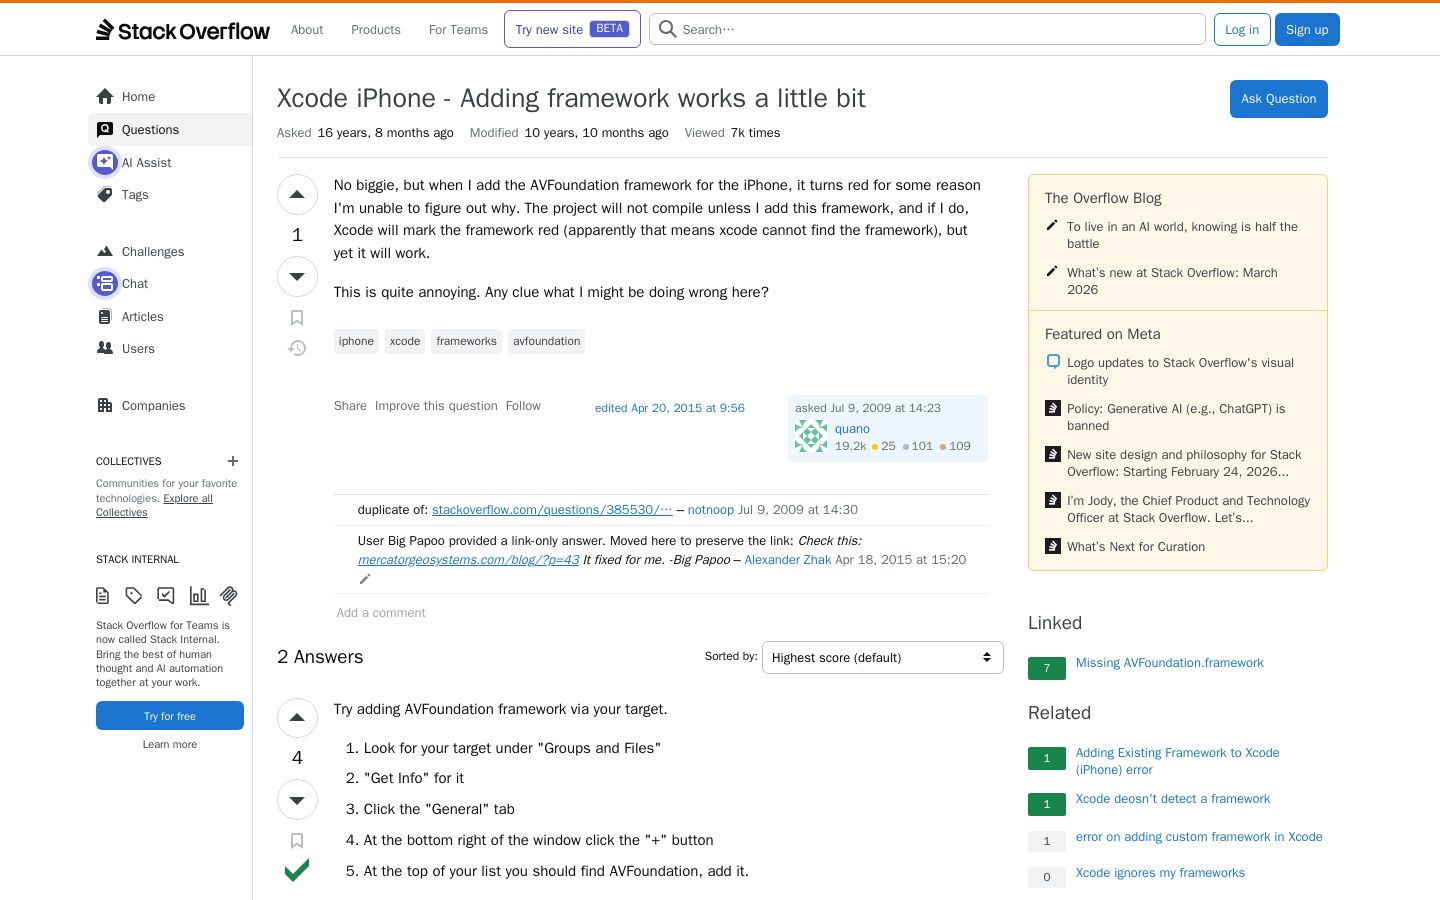Click the Stack Internal stacked-layers icon

(x=229, y=596)
